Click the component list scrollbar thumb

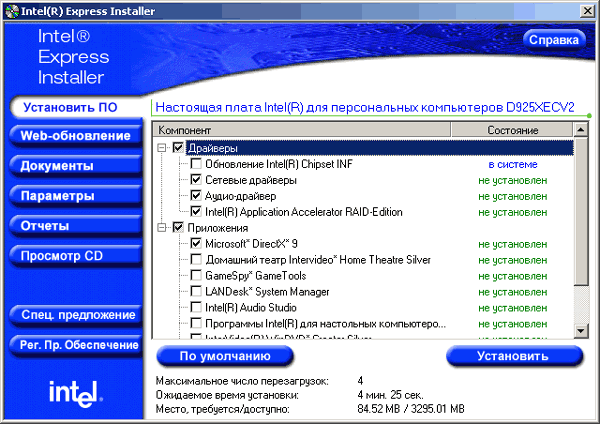pyautogui.click(x=581, y=211)
